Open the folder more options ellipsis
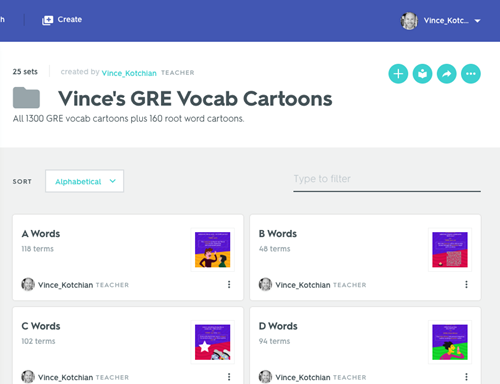 pos(471,74)
